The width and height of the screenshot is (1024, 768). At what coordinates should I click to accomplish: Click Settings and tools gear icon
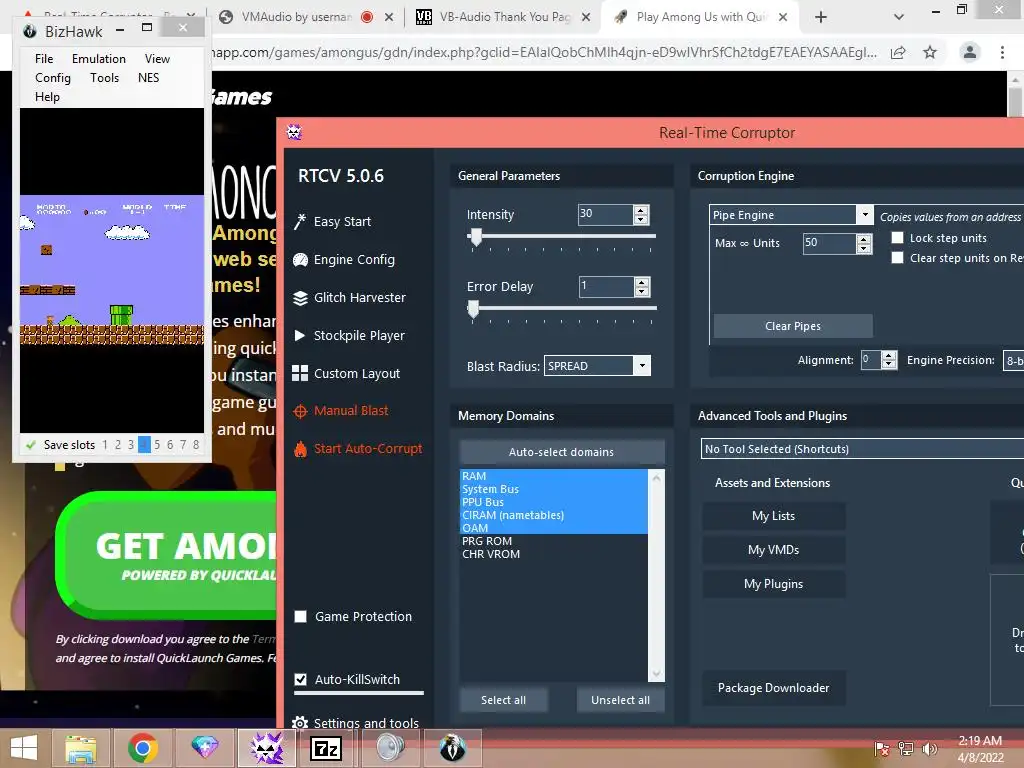click(300, 723)
